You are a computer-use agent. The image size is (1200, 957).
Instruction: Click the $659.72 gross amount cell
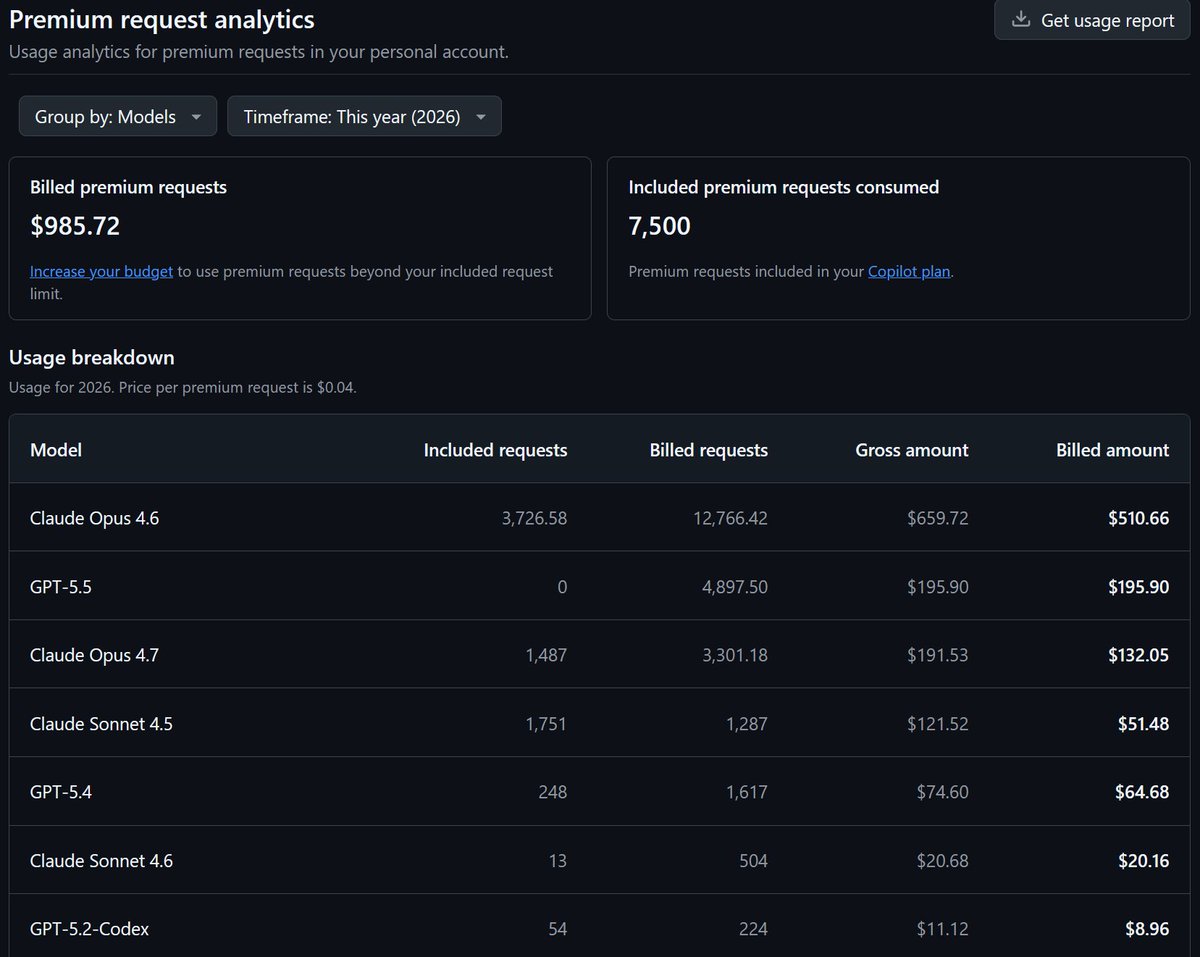(938, 518)
